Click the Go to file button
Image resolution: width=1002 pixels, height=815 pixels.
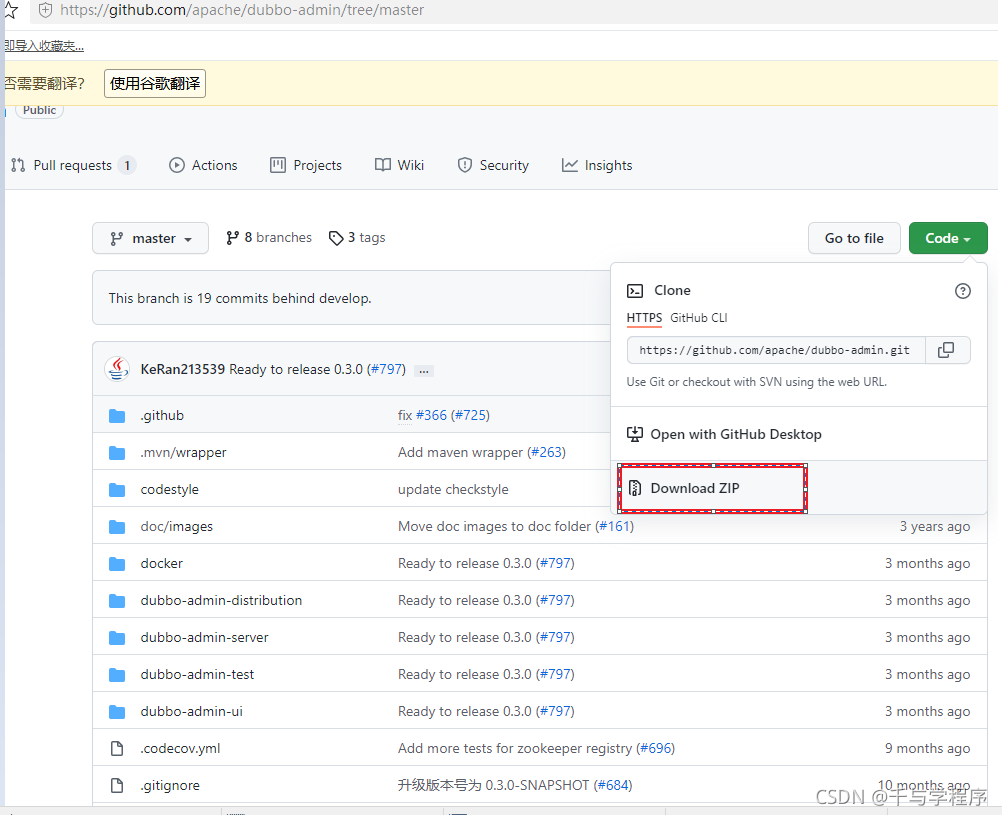pyautogui.click(x=854, y=238)
